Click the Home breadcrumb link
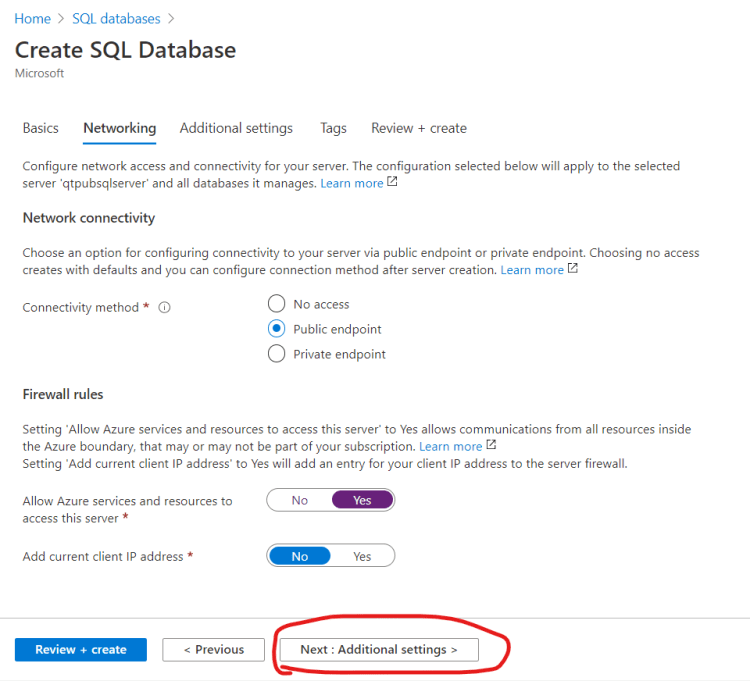The image size is (750, 681). pos(32,19)
